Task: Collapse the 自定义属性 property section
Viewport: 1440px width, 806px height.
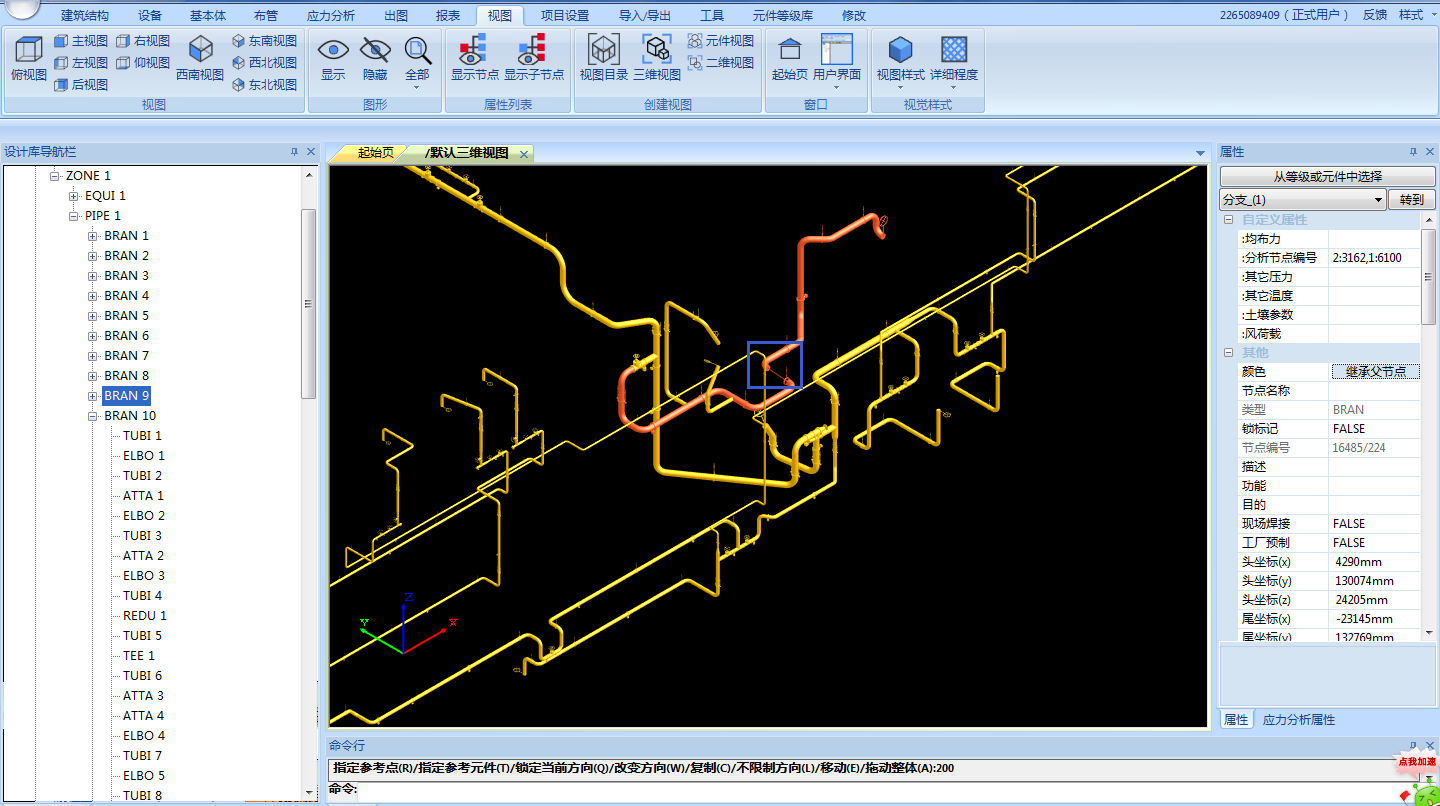Action: click(1229, 220)
